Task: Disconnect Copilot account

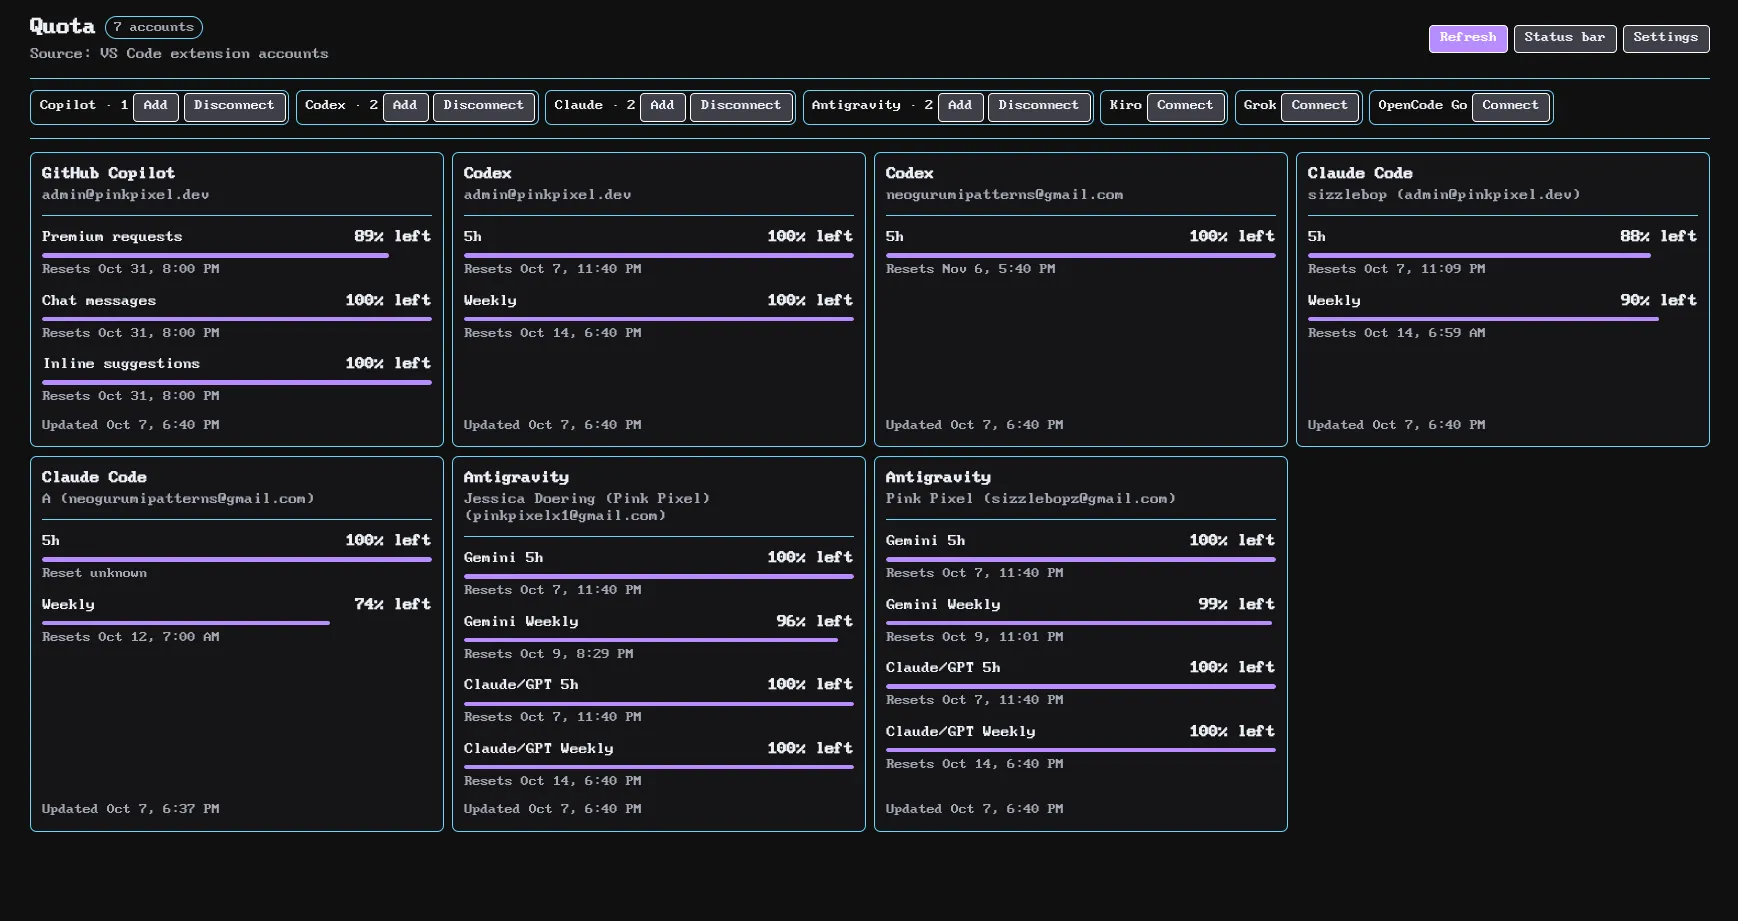Action: pyautogui.click(x=234, y=106)
